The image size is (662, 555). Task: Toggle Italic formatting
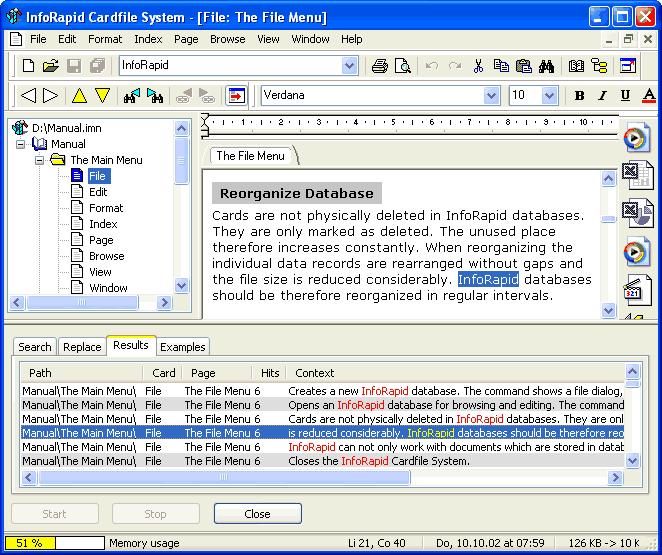tap(602, 96)
